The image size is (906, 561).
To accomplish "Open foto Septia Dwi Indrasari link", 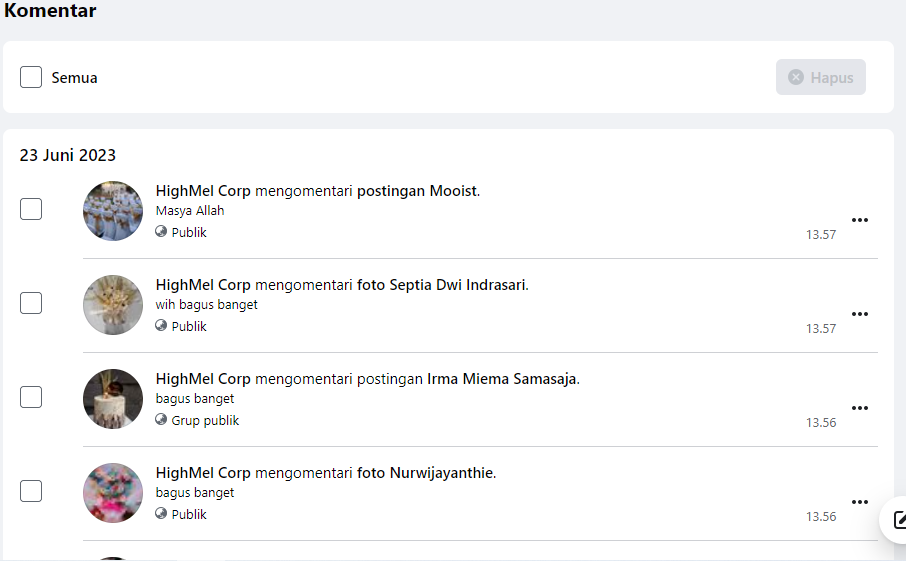I will tap(443, 285).
